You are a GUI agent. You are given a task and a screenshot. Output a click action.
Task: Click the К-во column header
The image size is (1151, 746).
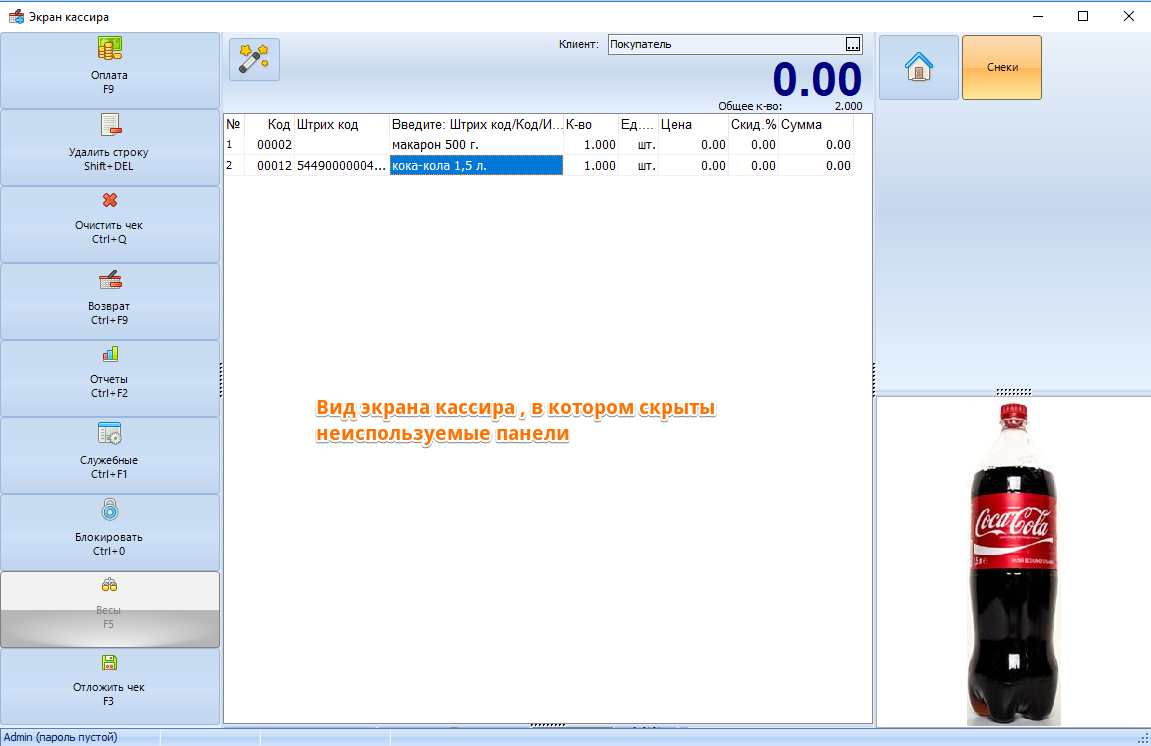590,124
